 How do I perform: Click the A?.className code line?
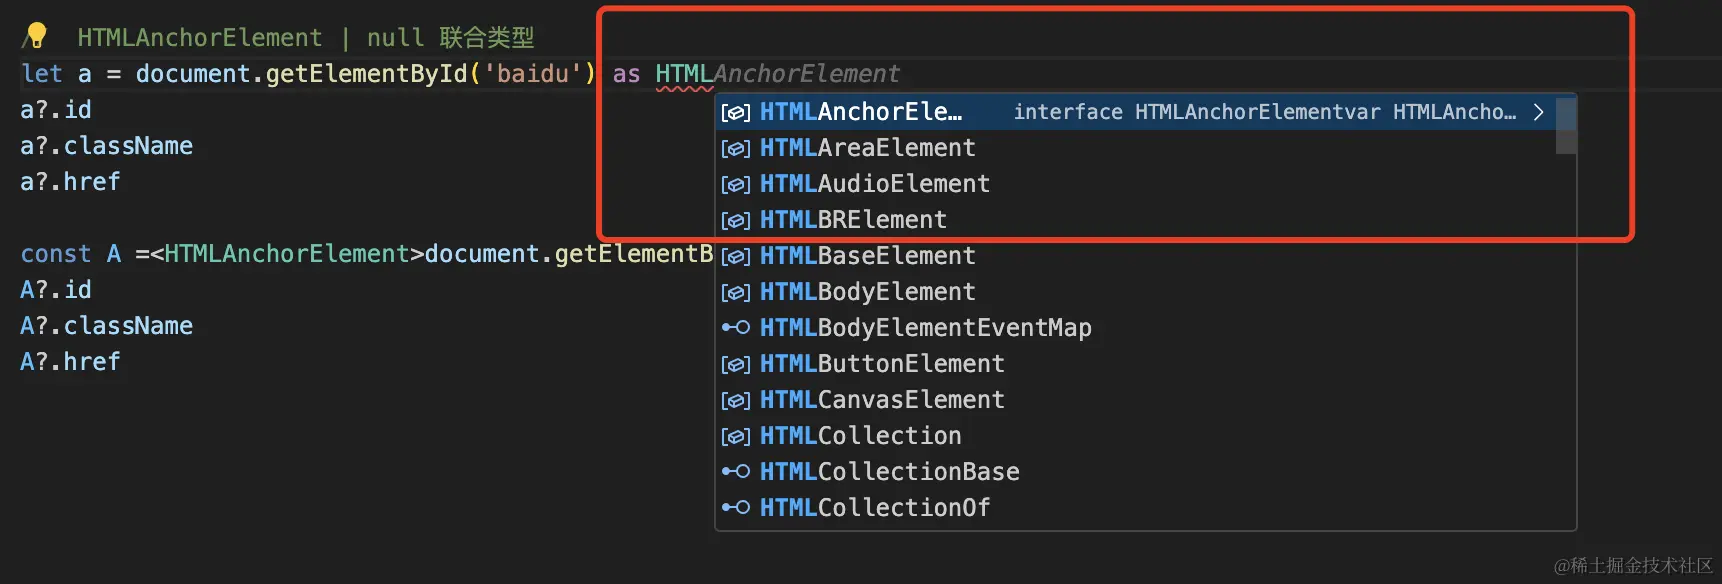point(106,326)
